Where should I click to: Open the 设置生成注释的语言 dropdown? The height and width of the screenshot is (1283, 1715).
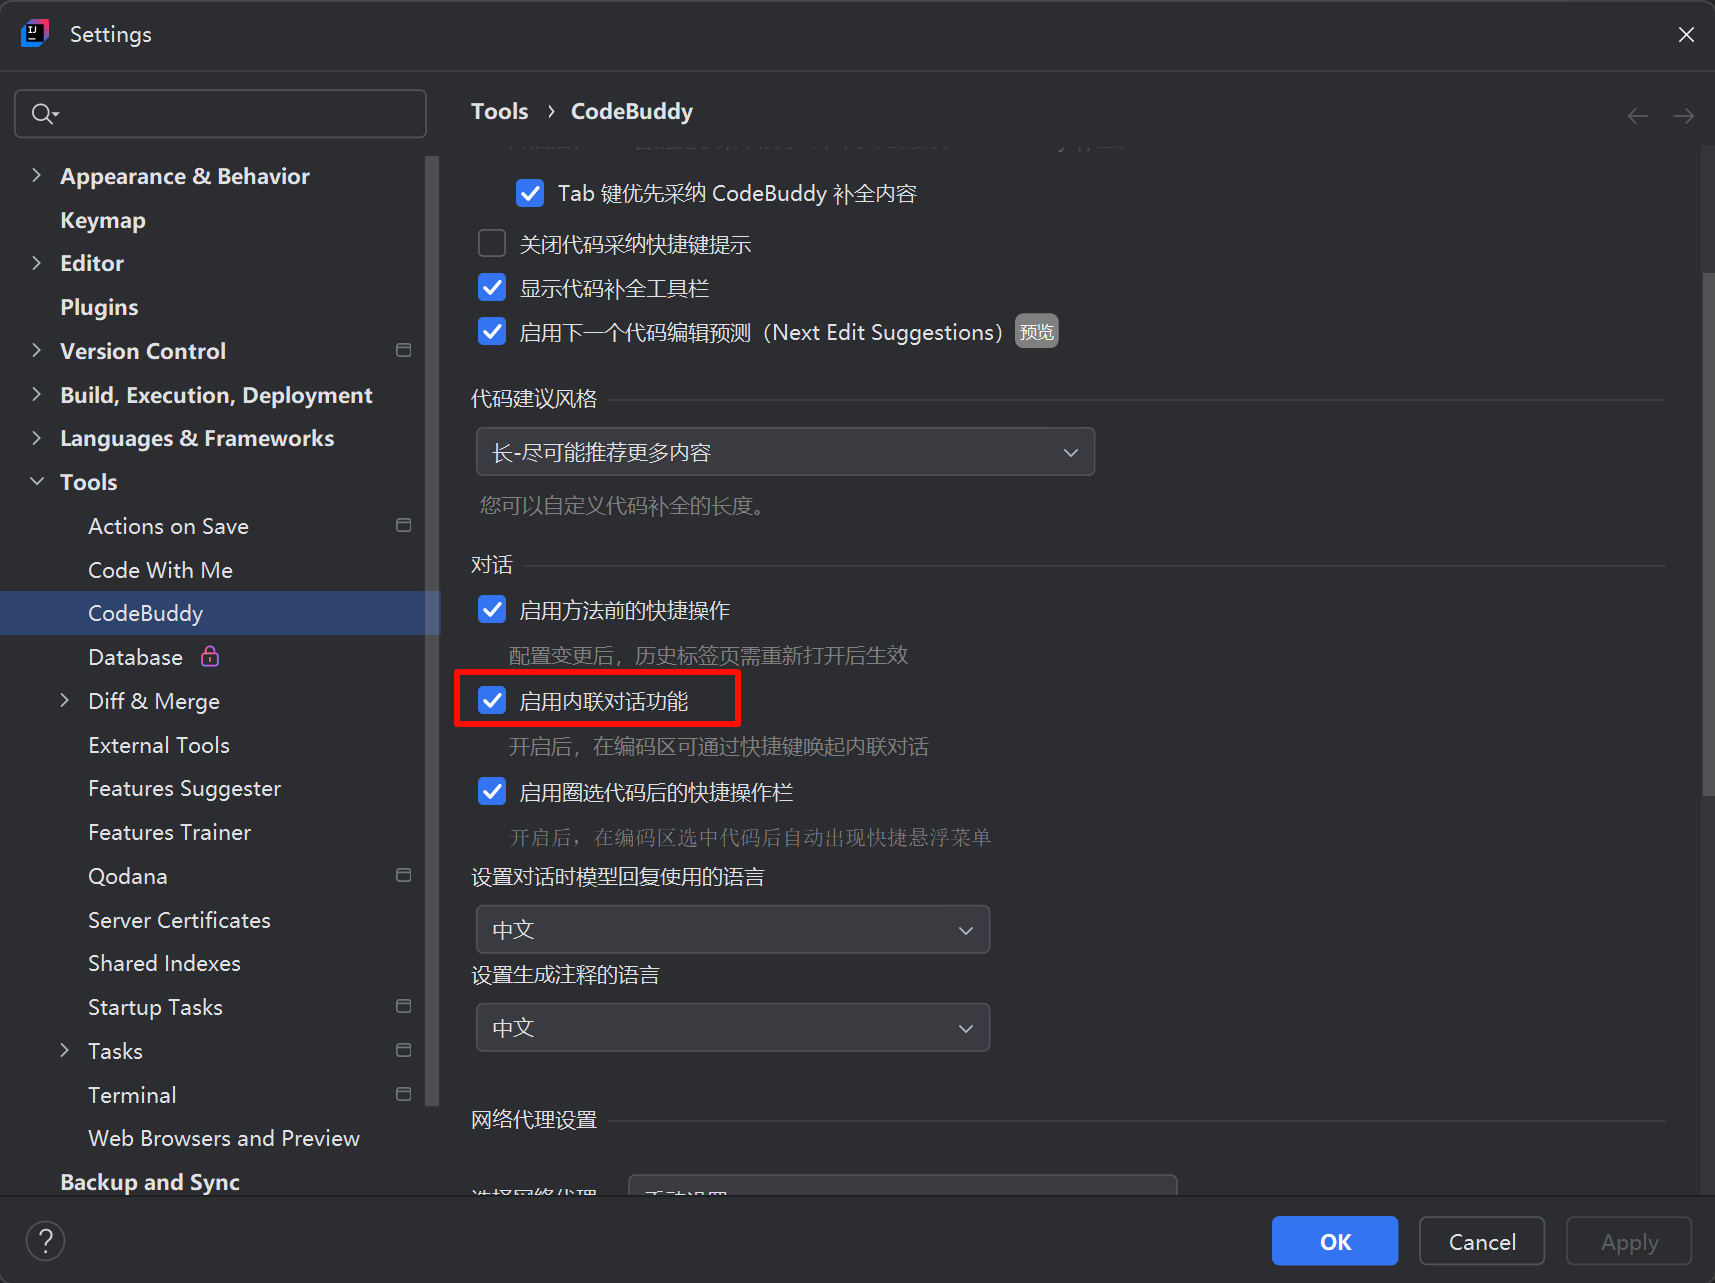coord(732,1027)
